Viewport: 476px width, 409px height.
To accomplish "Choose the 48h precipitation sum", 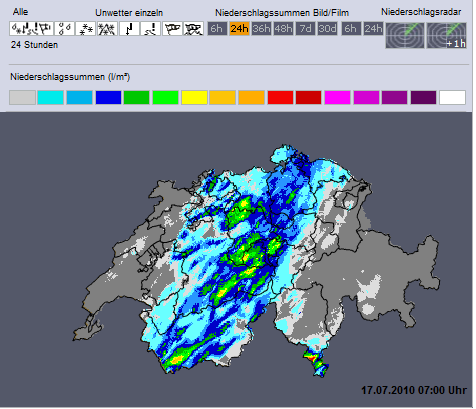I will click(x=283, y=29).
